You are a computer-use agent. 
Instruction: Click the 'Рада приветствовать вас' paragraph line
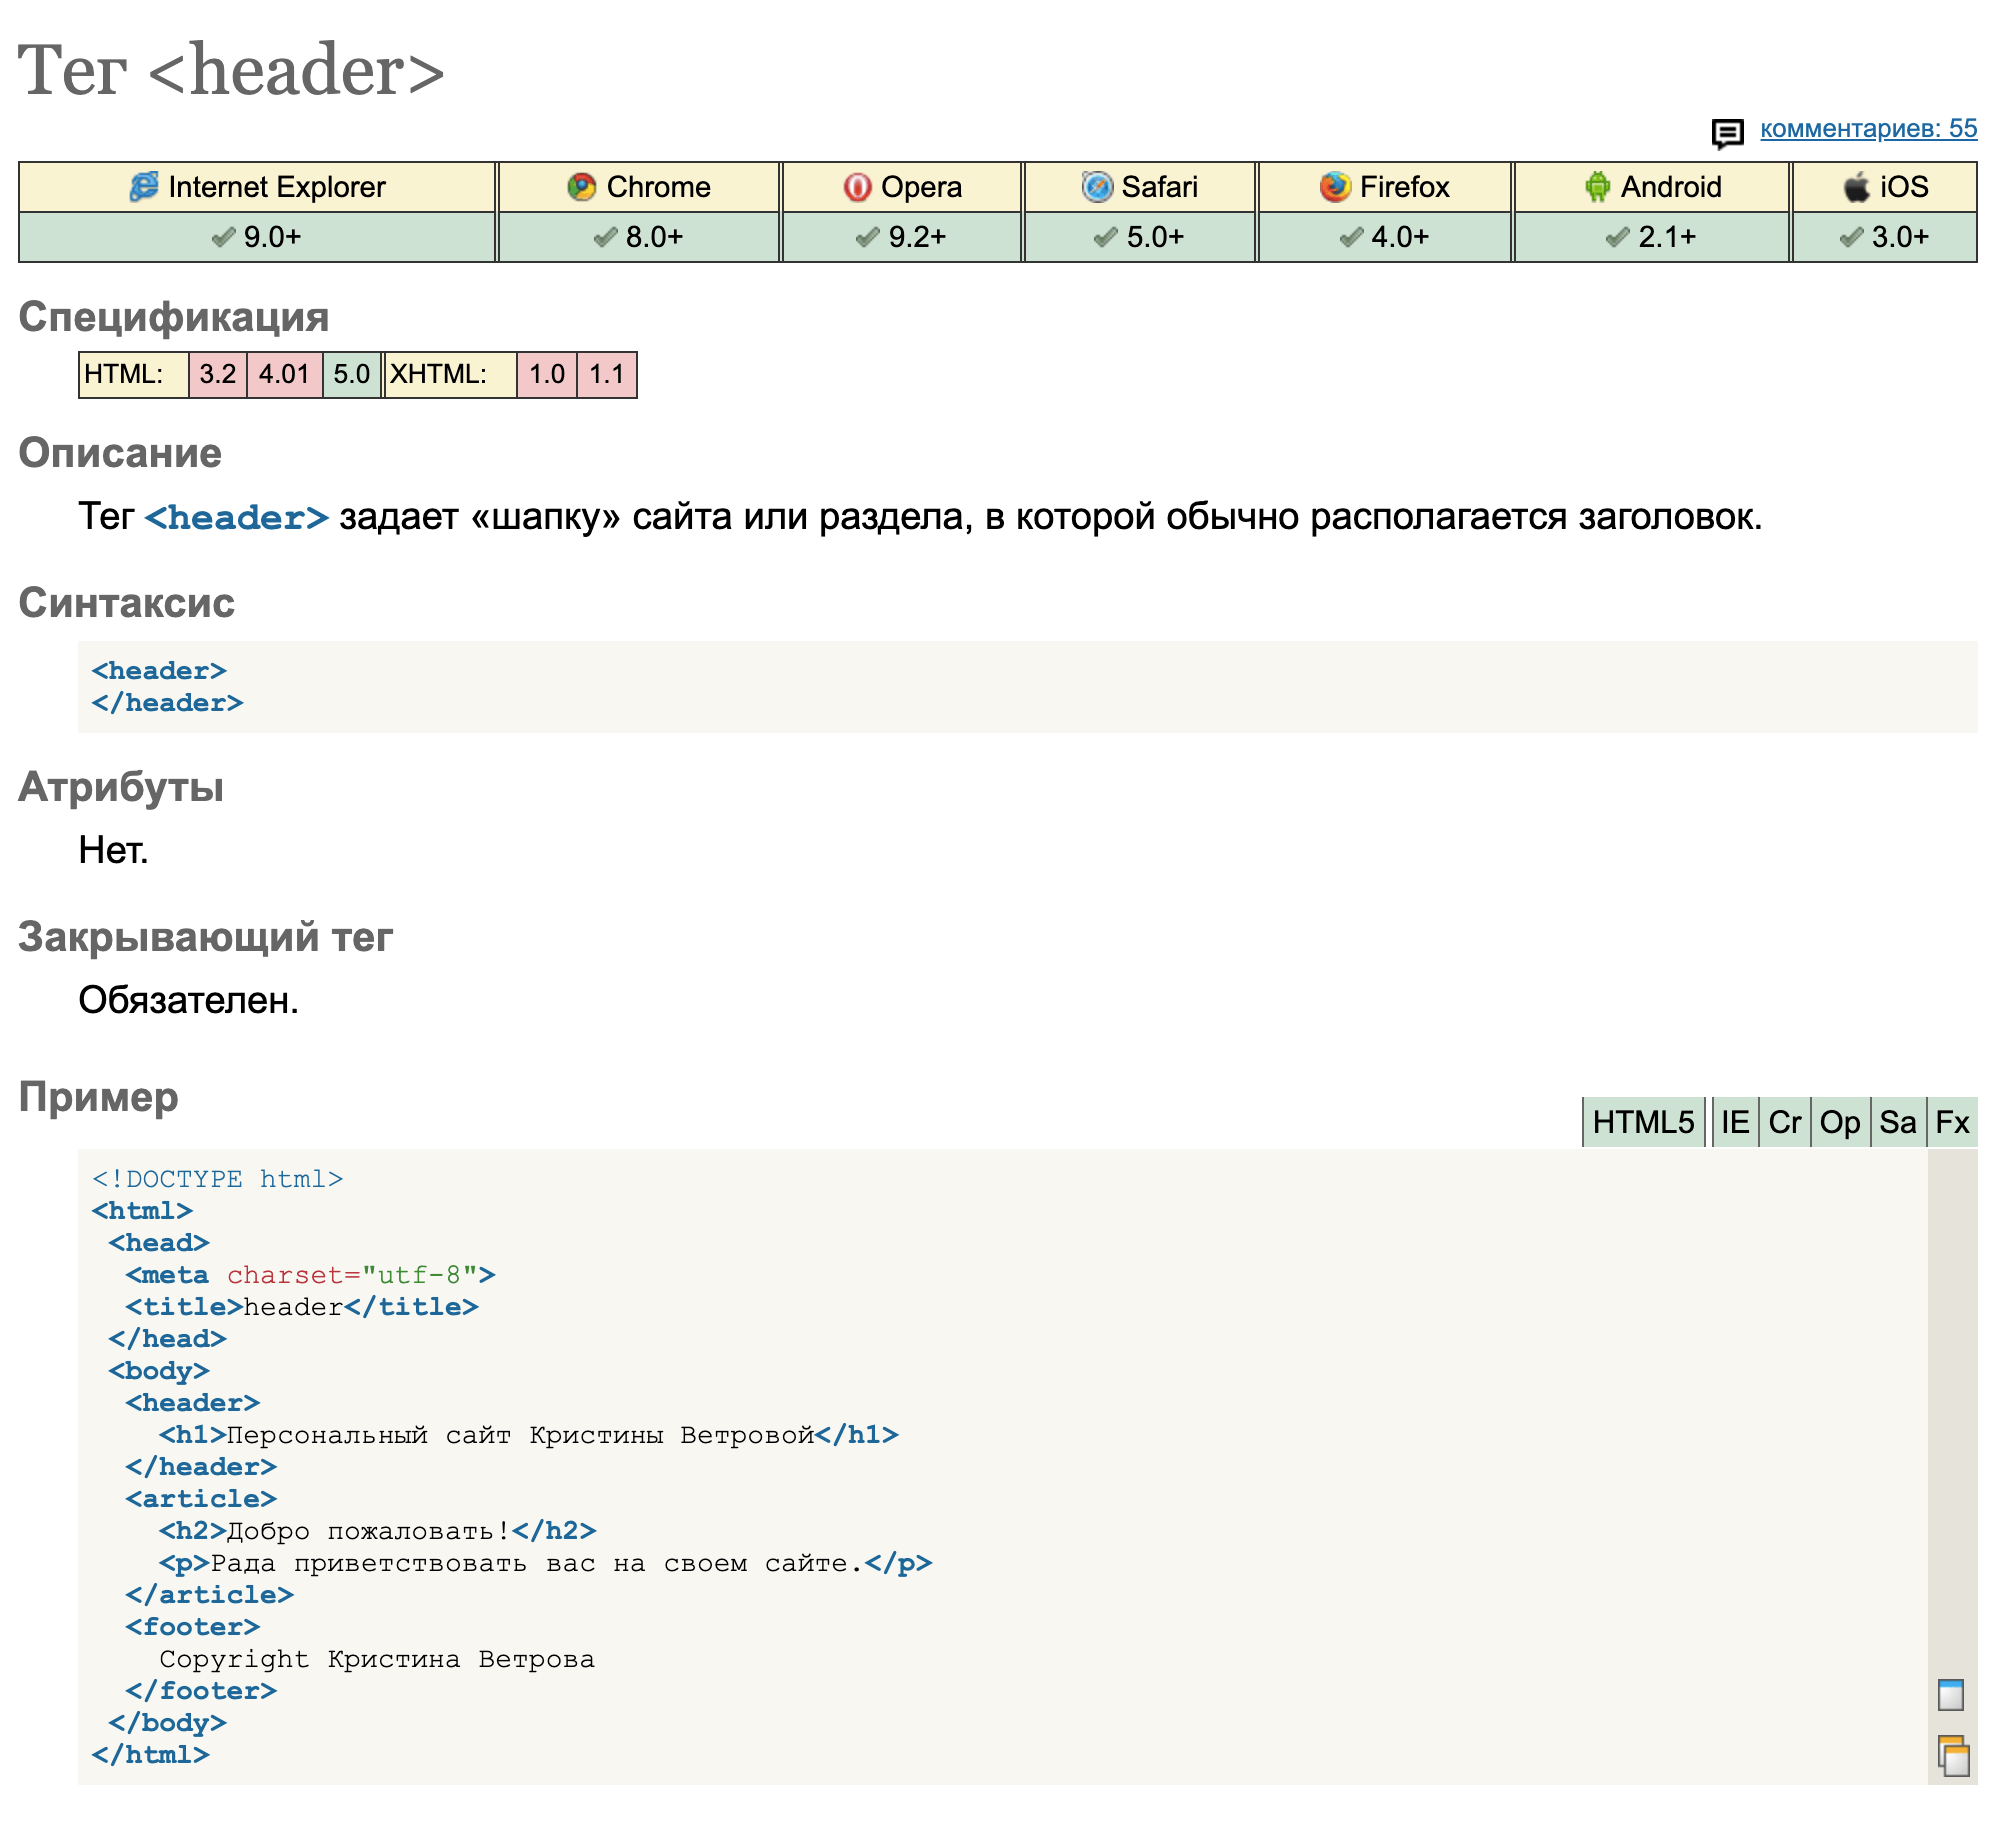pos(545,1563)
